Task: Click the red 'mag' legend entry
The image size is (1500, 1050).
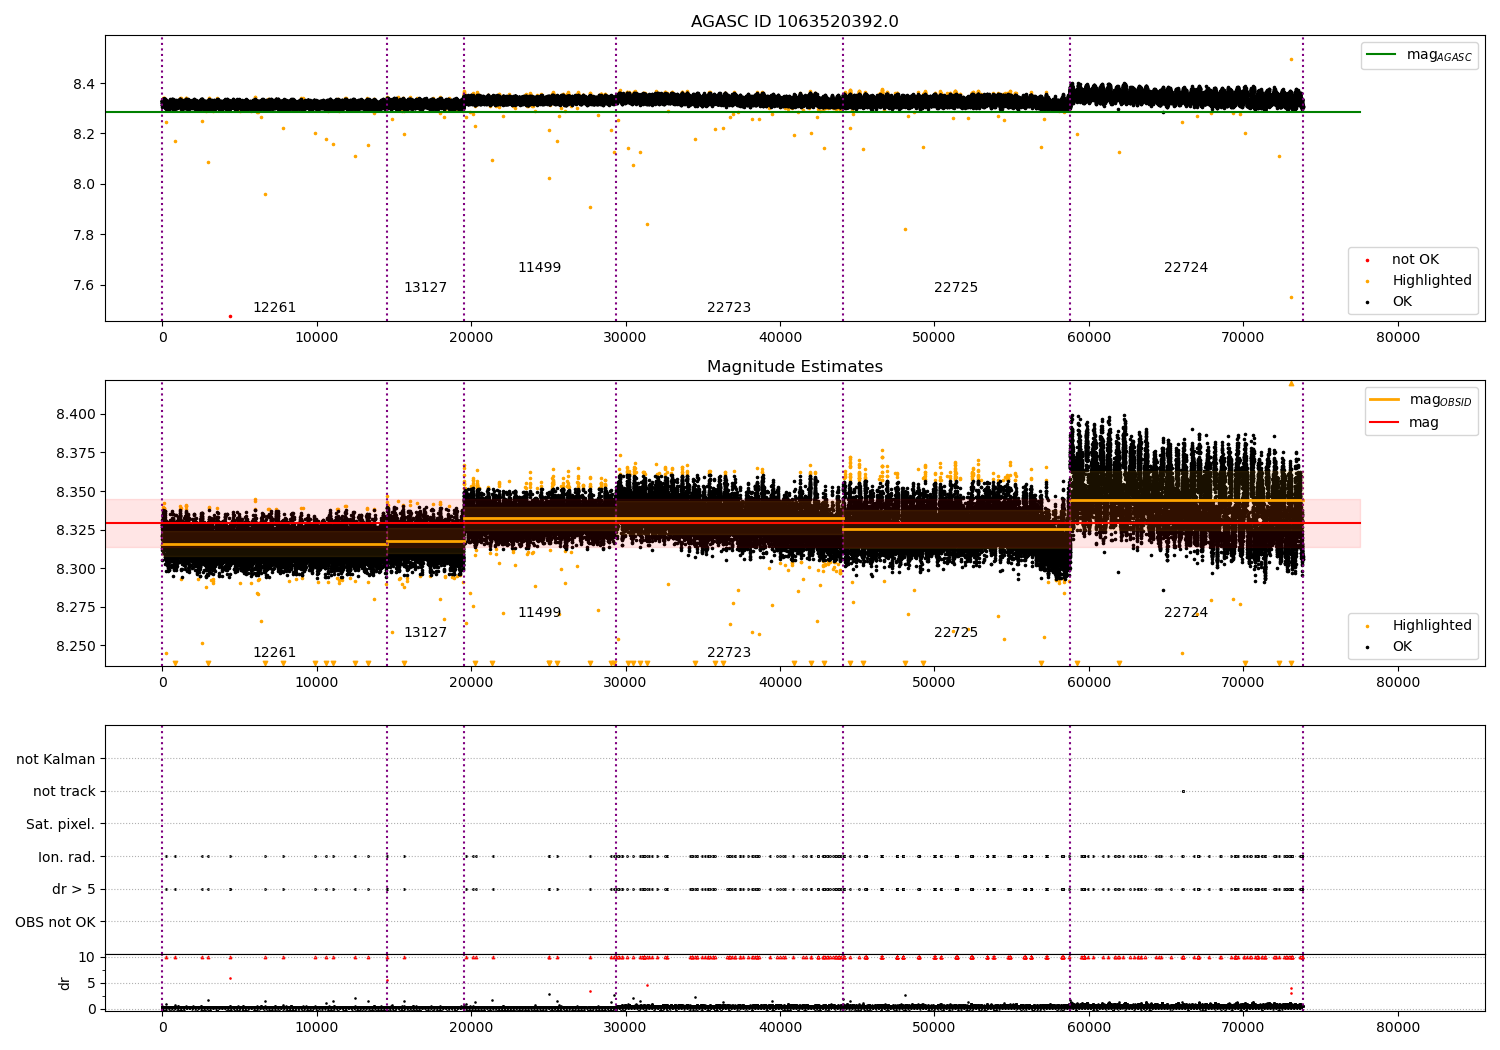Action: (x=1405, y=422)
